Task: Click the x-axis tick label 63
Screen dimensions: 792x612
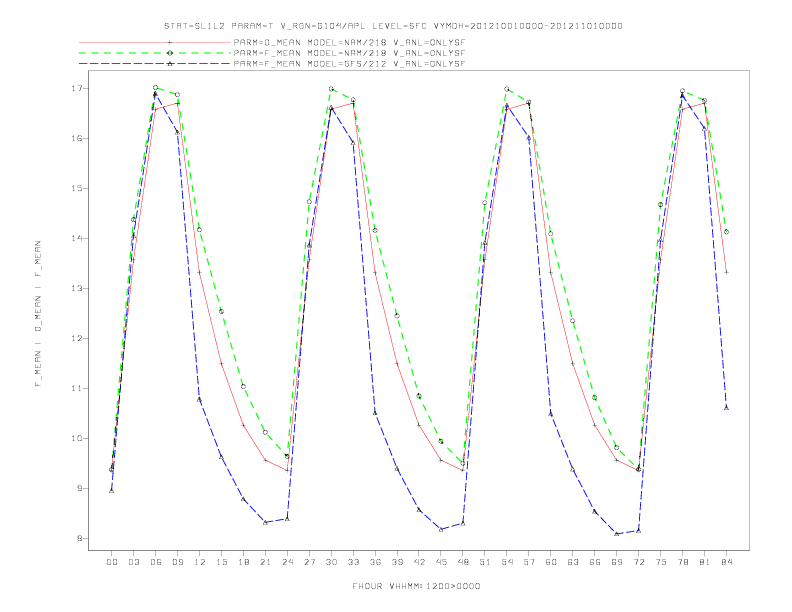Action: 573,562
